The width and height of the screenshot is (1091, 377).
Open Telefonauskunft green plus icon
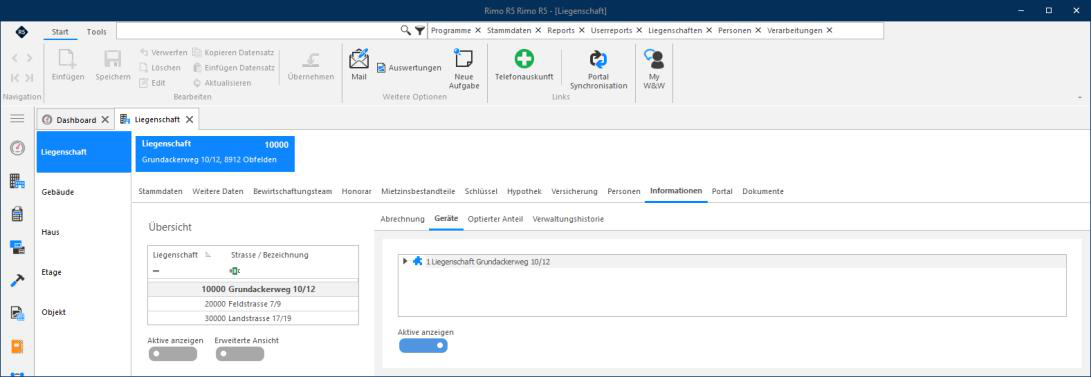[524, 58]
